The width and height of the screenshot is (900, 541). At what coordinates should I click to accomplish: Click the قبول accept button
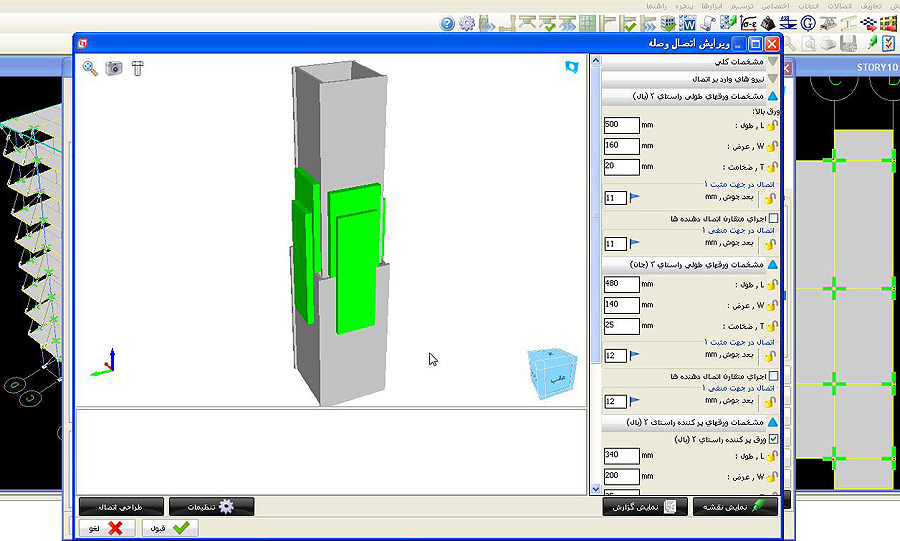click(171, 528)
